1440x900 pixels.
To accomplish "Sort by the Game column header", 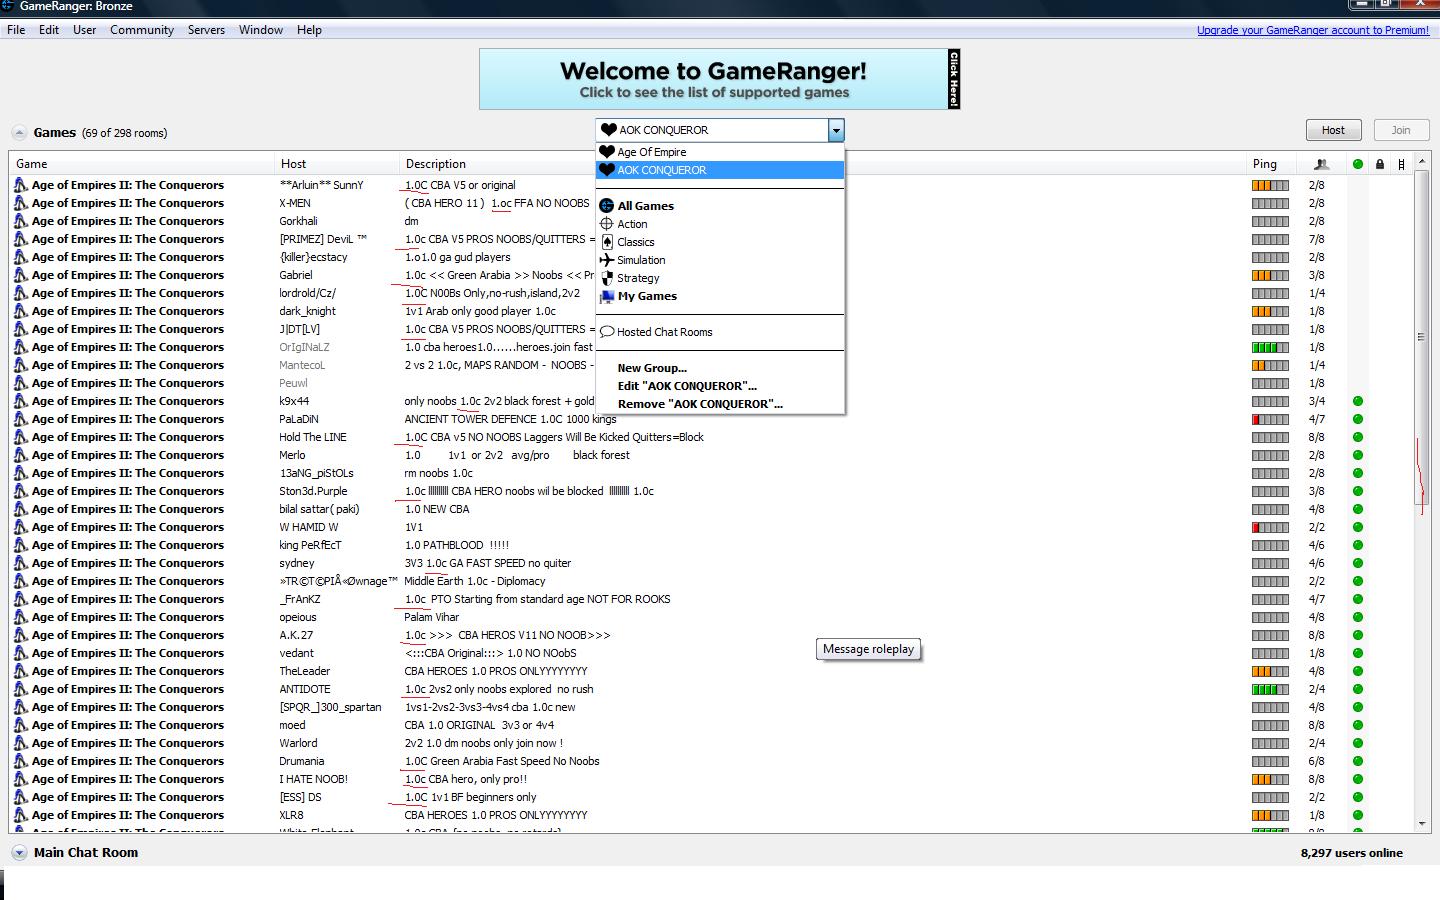I will 141,164.
